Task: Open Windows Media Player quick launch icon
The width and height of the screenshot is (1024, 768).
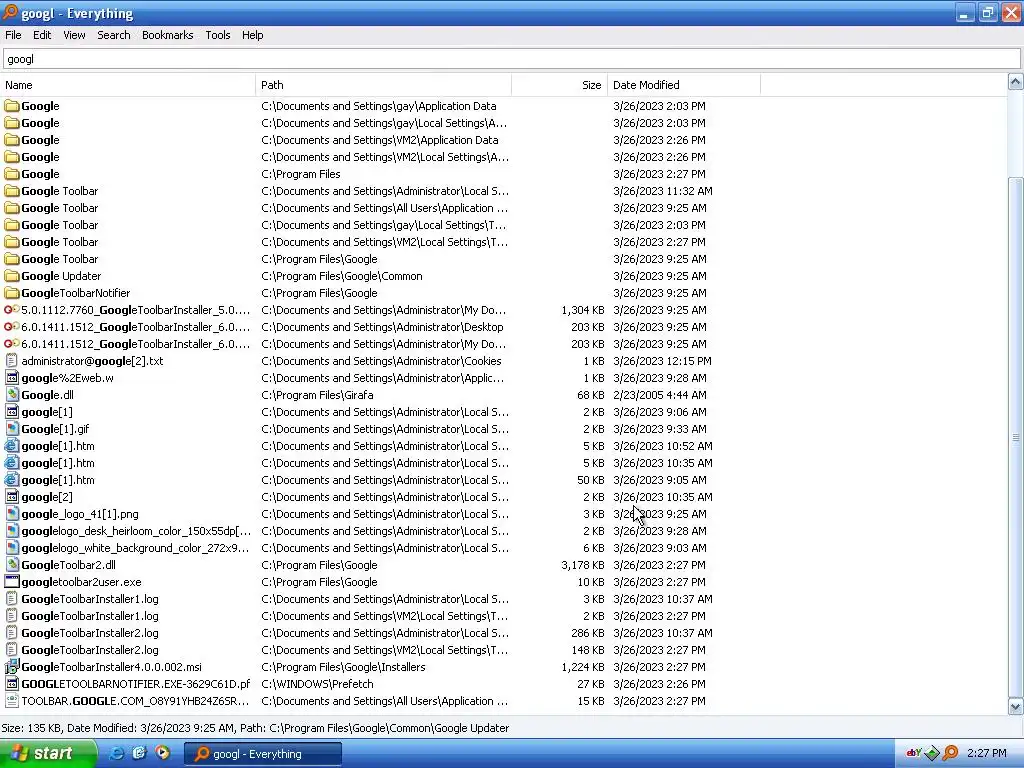Action: 162,753
